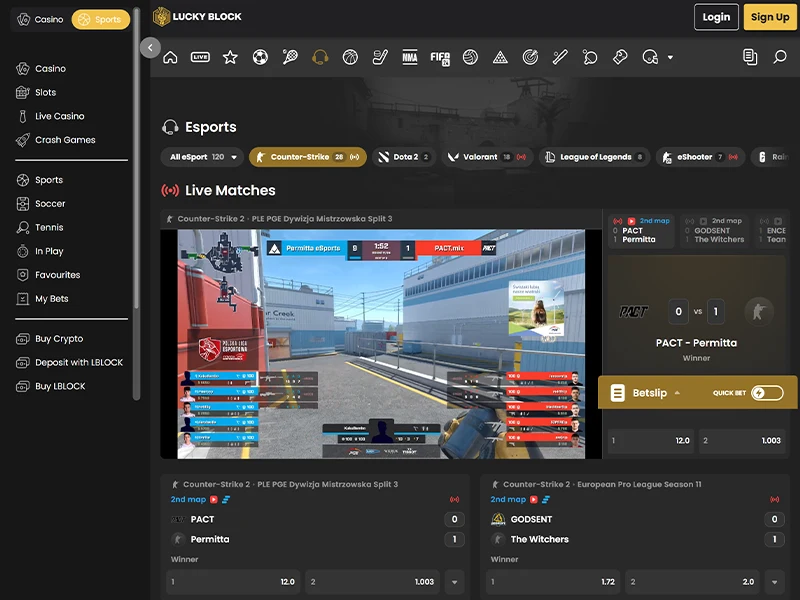Select the ice hockey sport icon
This screenshot has width=800, height=600.
click(x=380, y=57)
